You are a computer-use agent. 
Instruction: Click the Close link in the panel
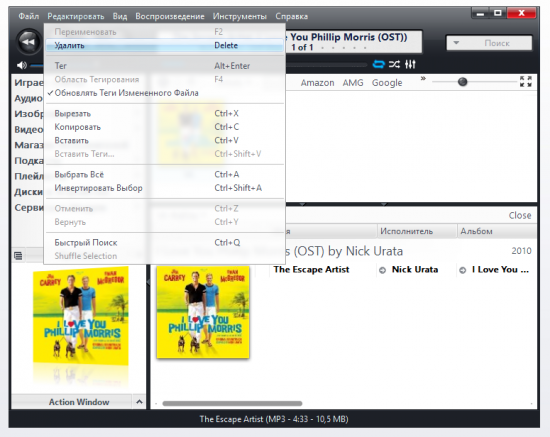[x=520, y=215]
